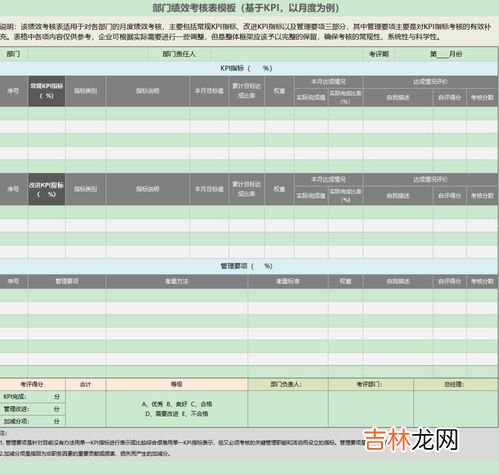Select the 加减分项: 分 row
Screen dimensions: 499x475
[32, 421]
